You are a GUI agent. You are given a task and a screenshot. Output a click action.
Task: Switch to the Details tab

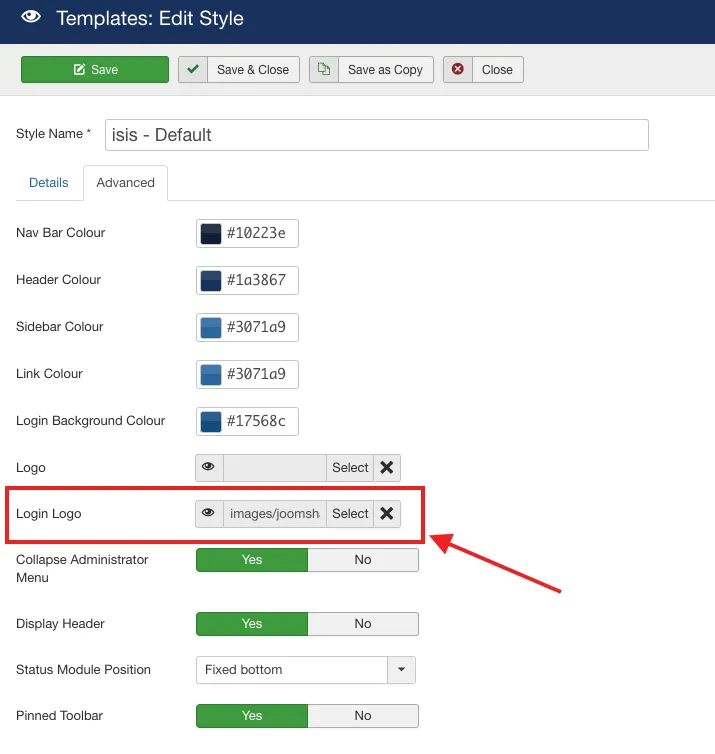pyautogui.click(x=49, y=183)
